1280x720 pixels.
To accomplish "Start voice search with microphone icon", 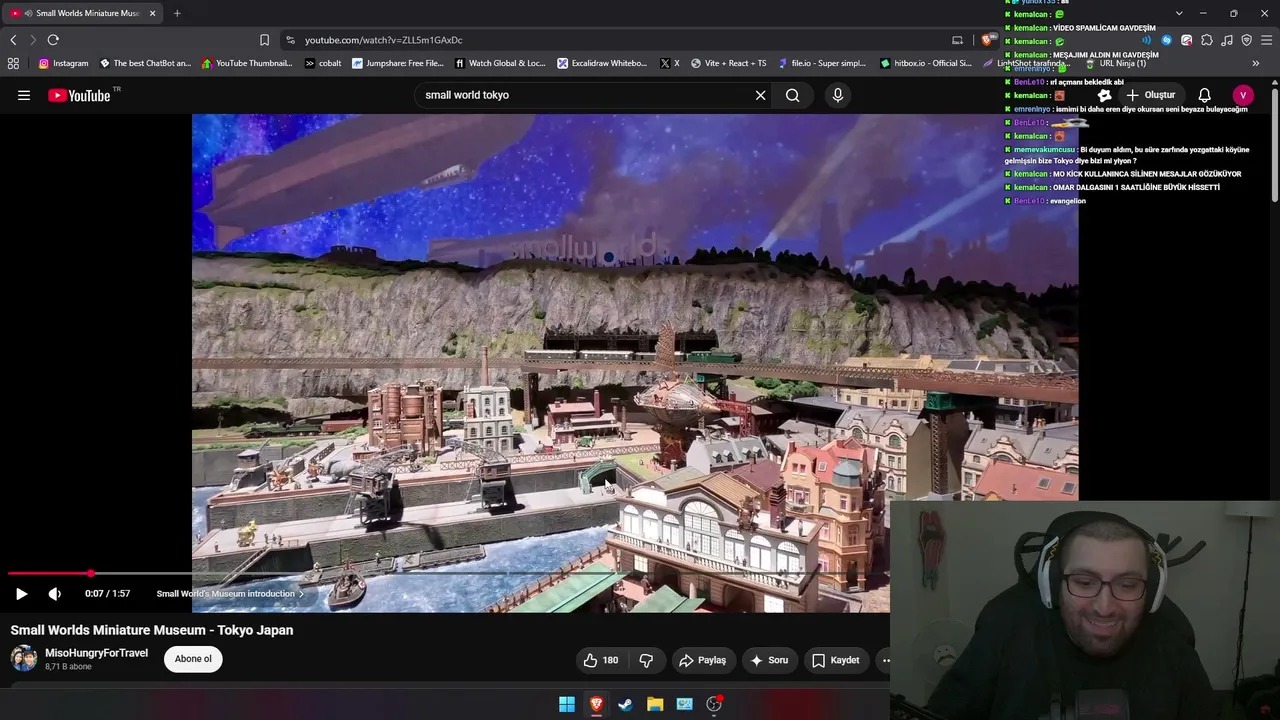I will [x=838, y=95].
